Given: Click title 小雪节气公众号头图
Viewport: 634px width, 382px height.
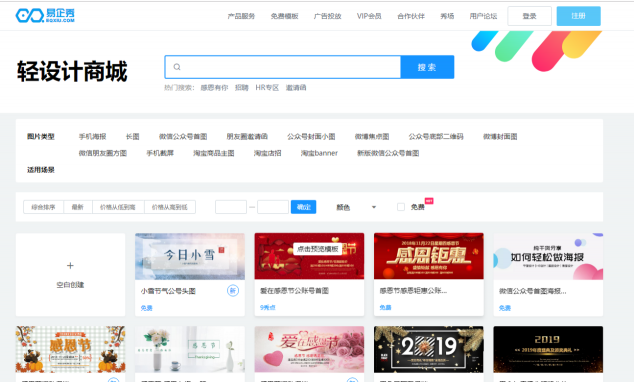Looking at the screenshot, I should 168,291.
